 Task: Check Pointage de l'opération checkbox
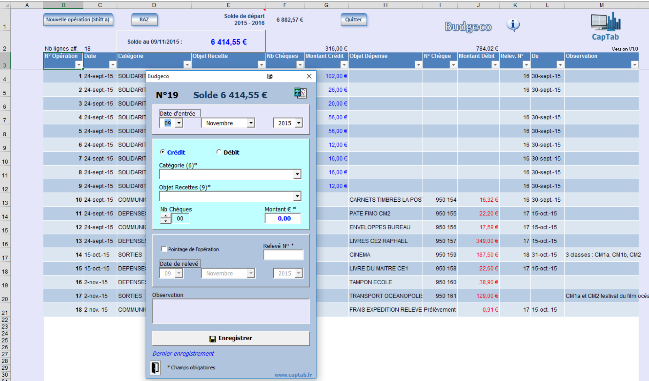click(164, 249)
